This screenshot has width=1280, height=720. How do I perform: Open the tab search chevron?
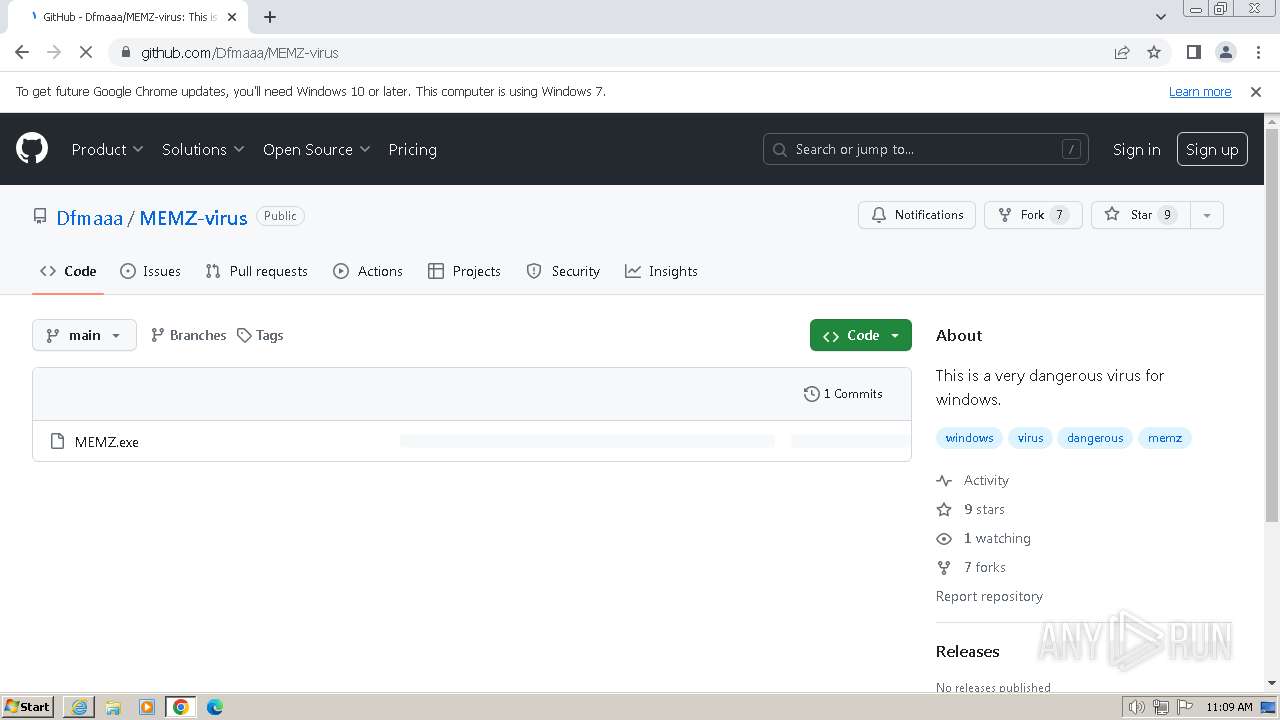(1160, 16)
